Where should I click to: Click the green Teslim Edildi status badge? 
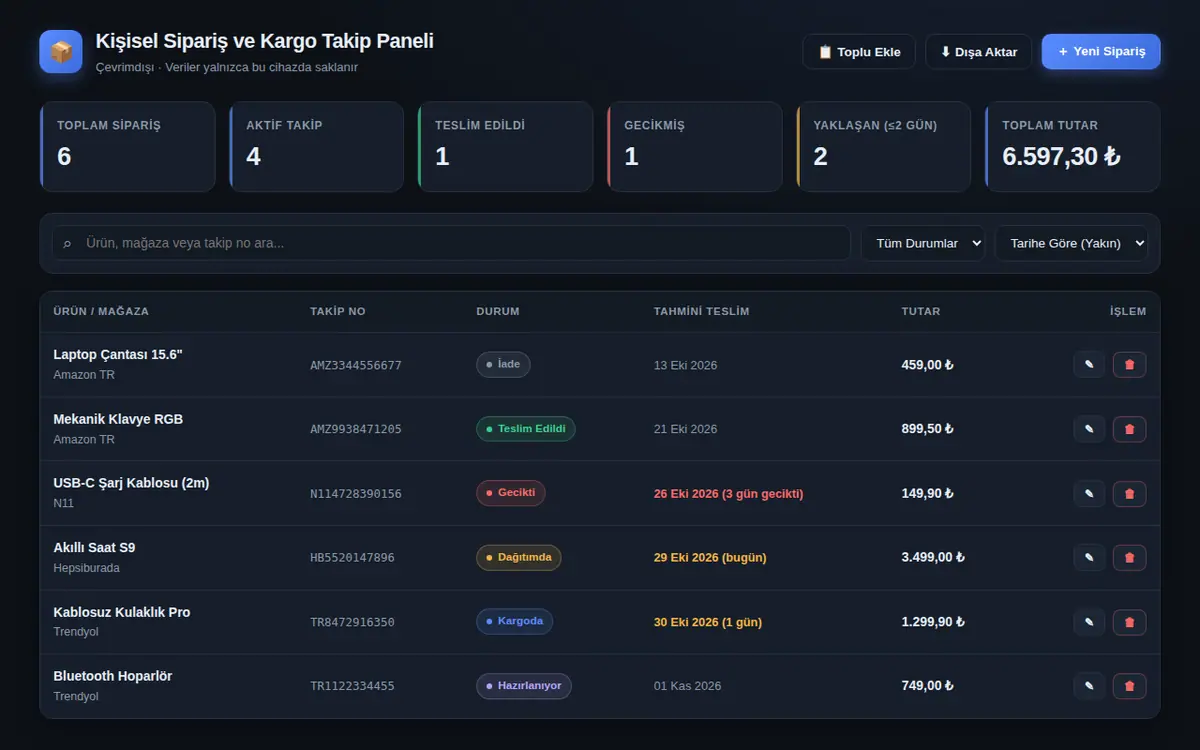526,429
